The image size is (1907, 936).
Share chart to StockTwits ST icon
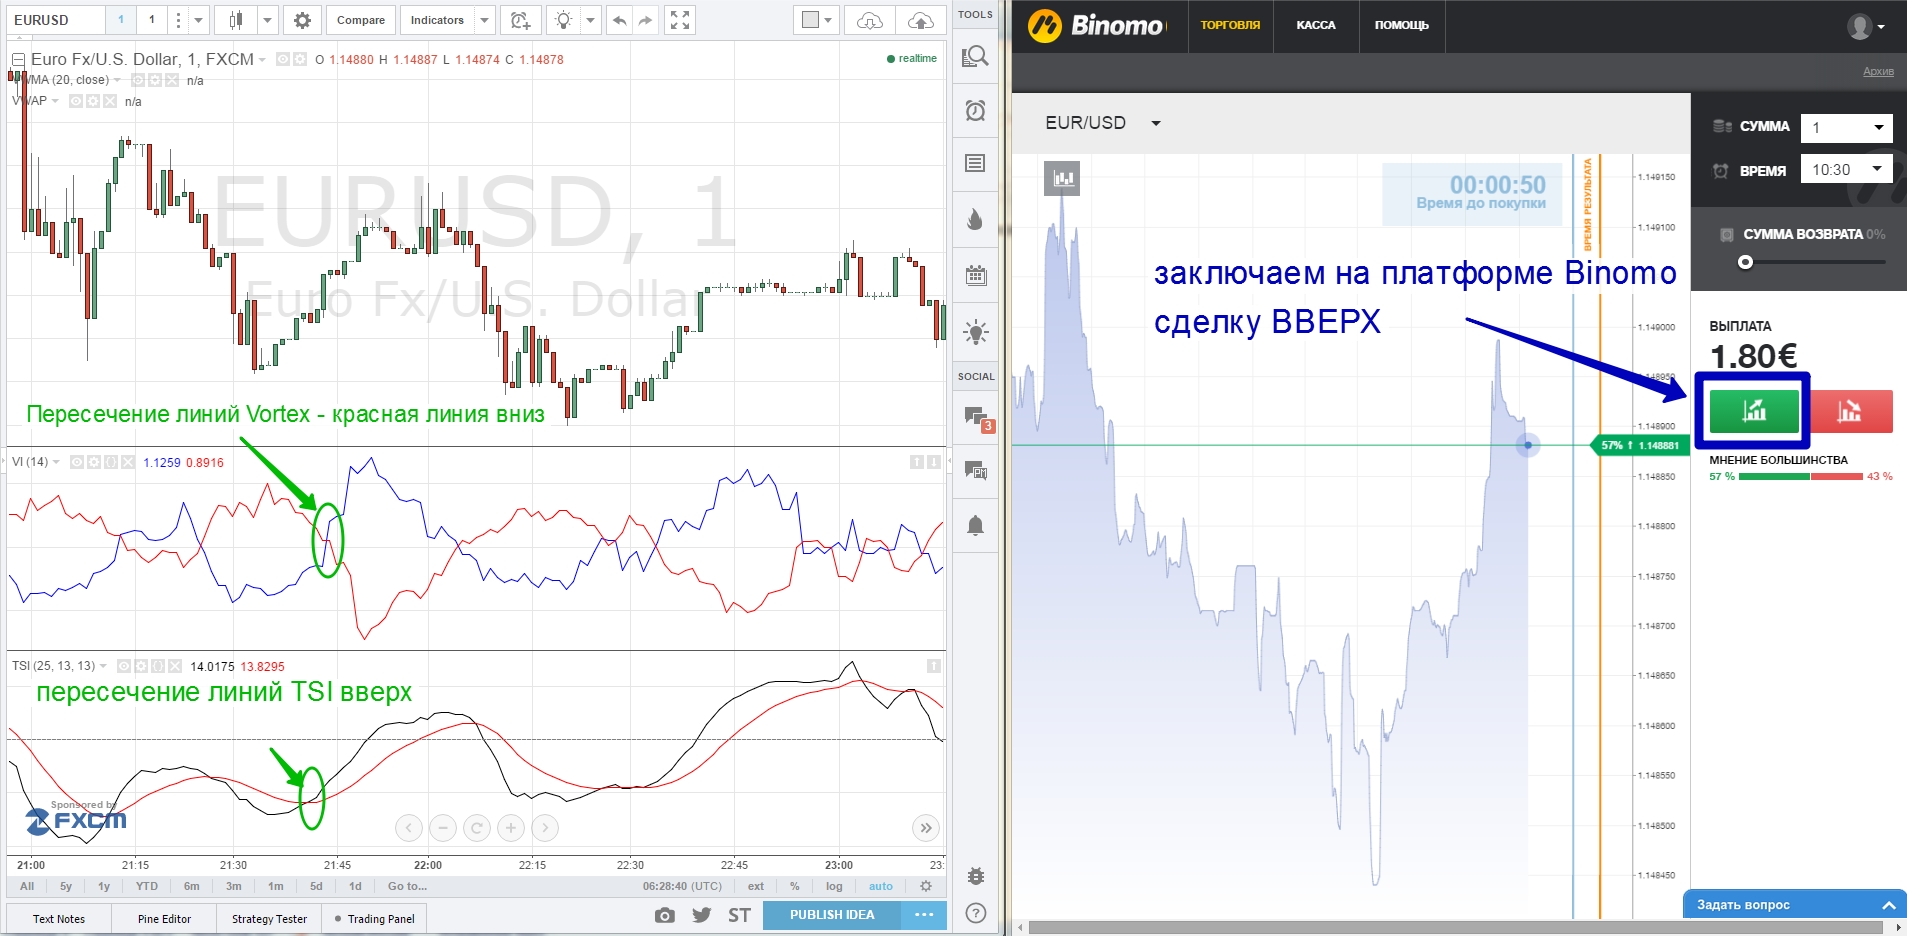click(739, 915)
